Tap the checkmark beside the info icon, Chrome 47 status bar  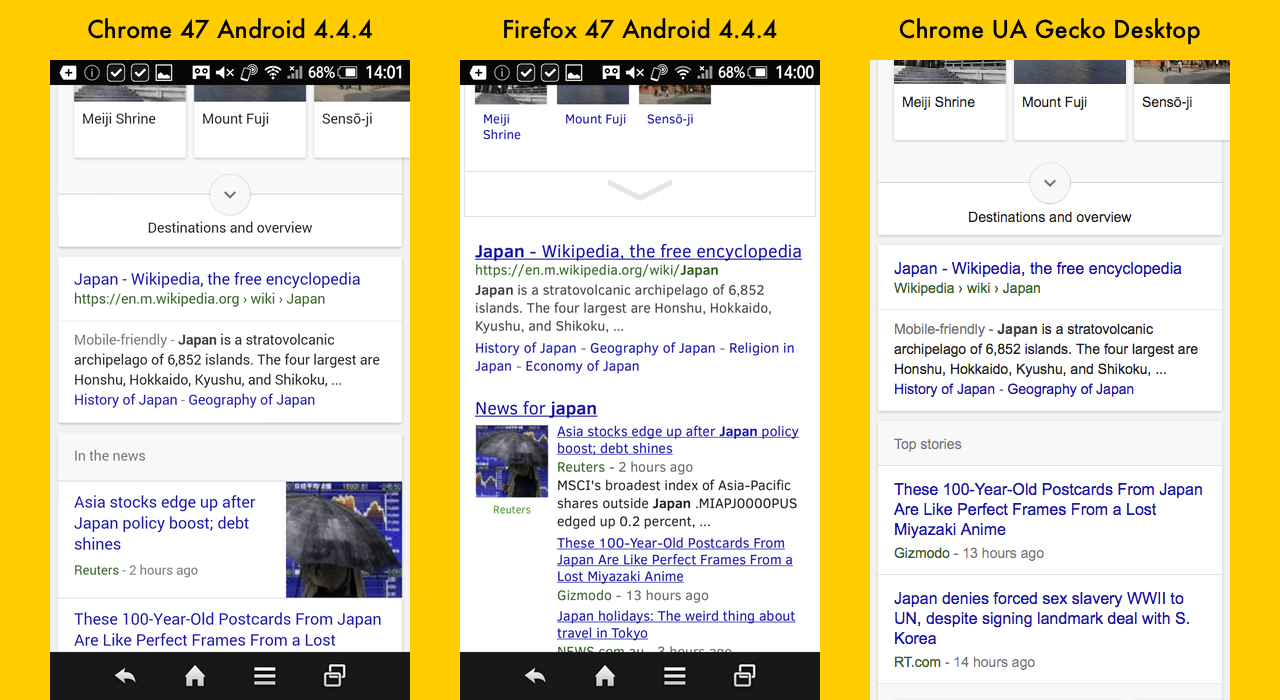tap(116, 72)
